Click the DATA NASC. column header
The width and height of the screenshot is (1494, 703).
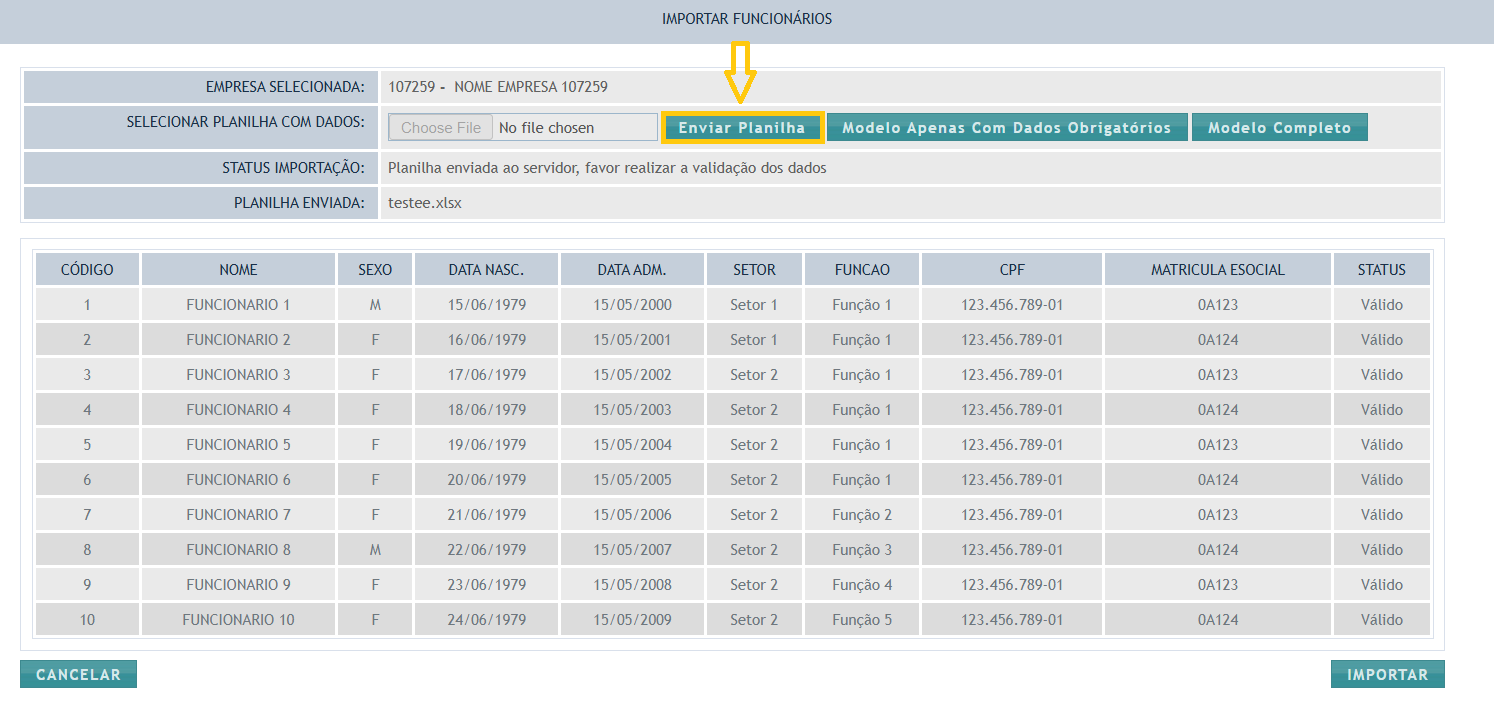point(487,269)
